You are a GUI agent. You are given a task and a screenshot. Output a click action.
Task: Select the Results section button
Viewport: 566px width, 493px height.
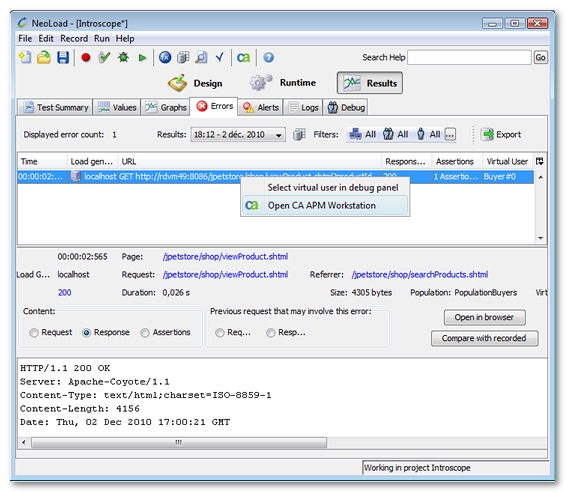tap(370, 83)
